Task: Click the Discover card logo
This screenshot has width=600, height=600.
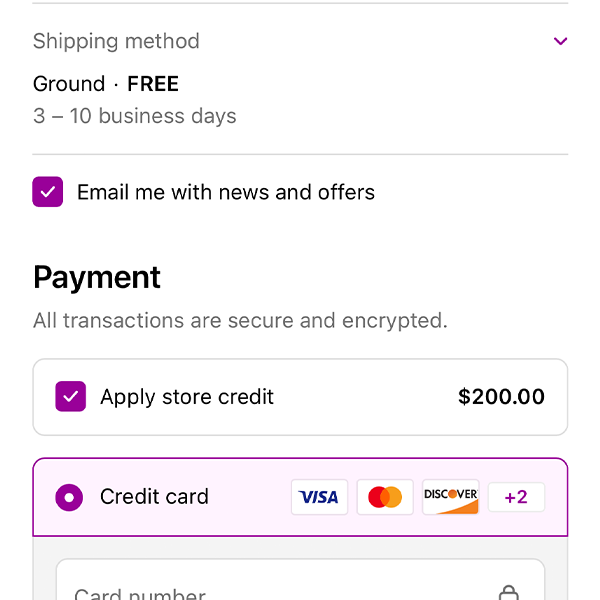Action: point(450,497)
